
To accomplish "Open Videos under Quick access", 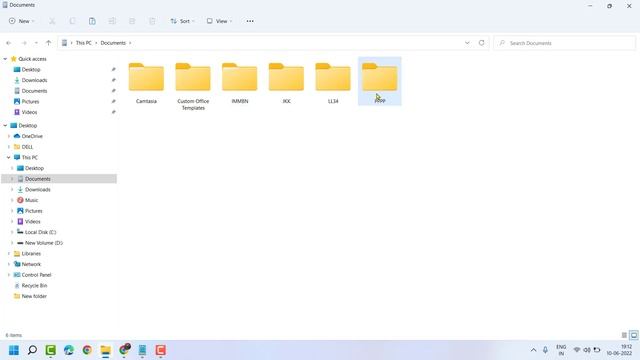I will (x=29, y=112).
